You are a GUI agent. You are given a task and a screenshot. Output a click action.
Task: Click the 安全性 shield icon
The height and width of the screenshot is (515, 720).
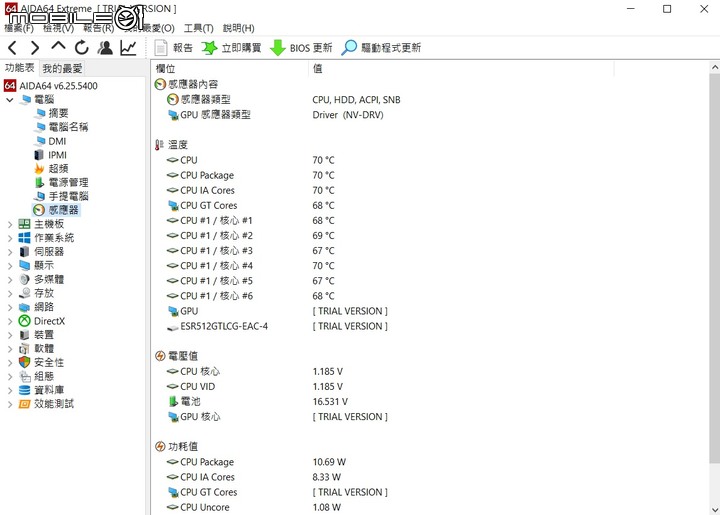pos(24,362)
